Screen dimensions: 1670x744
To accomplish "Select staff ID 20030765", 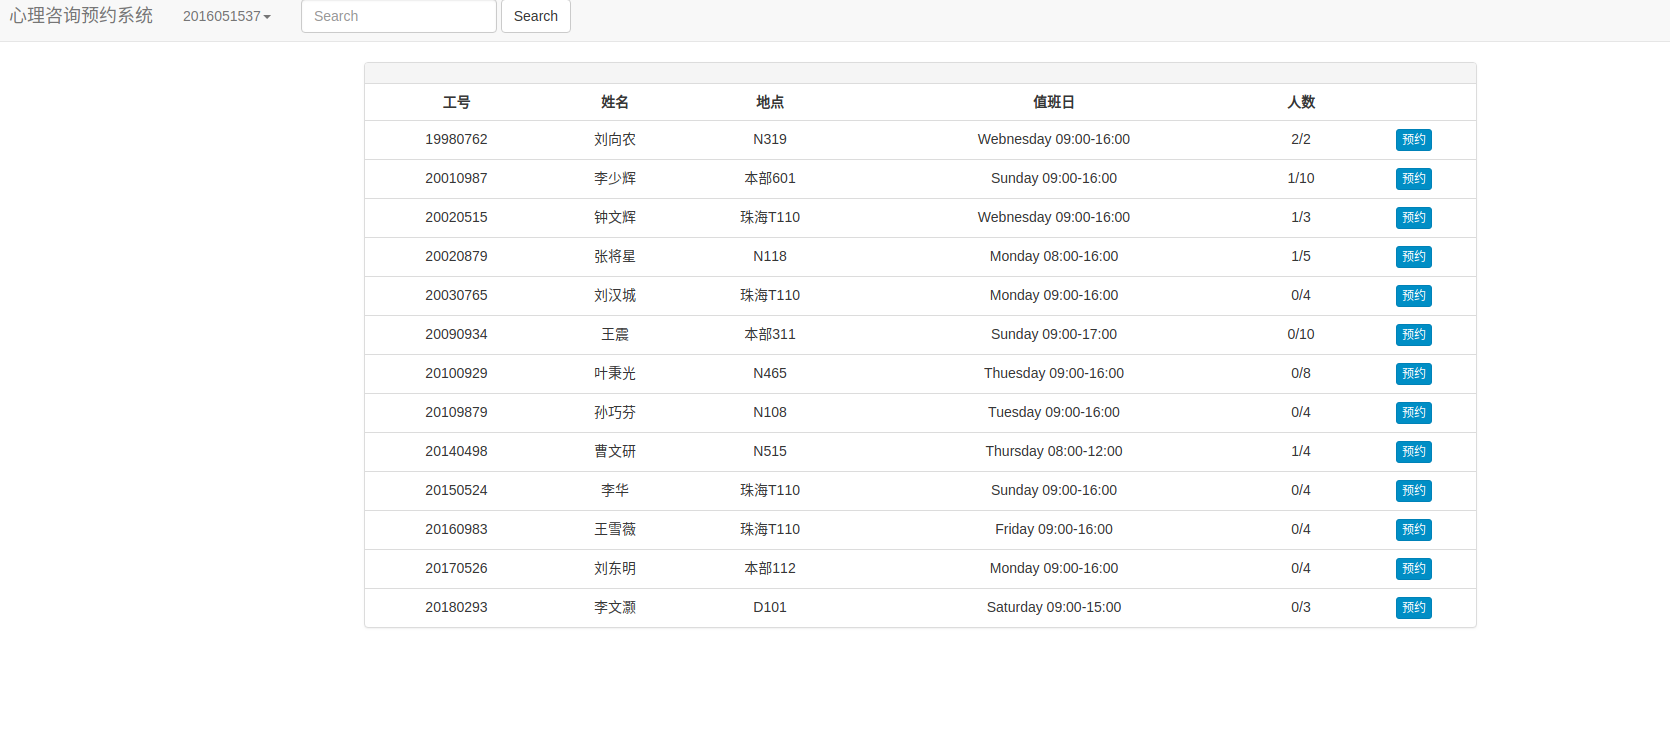I will point(456,295).
